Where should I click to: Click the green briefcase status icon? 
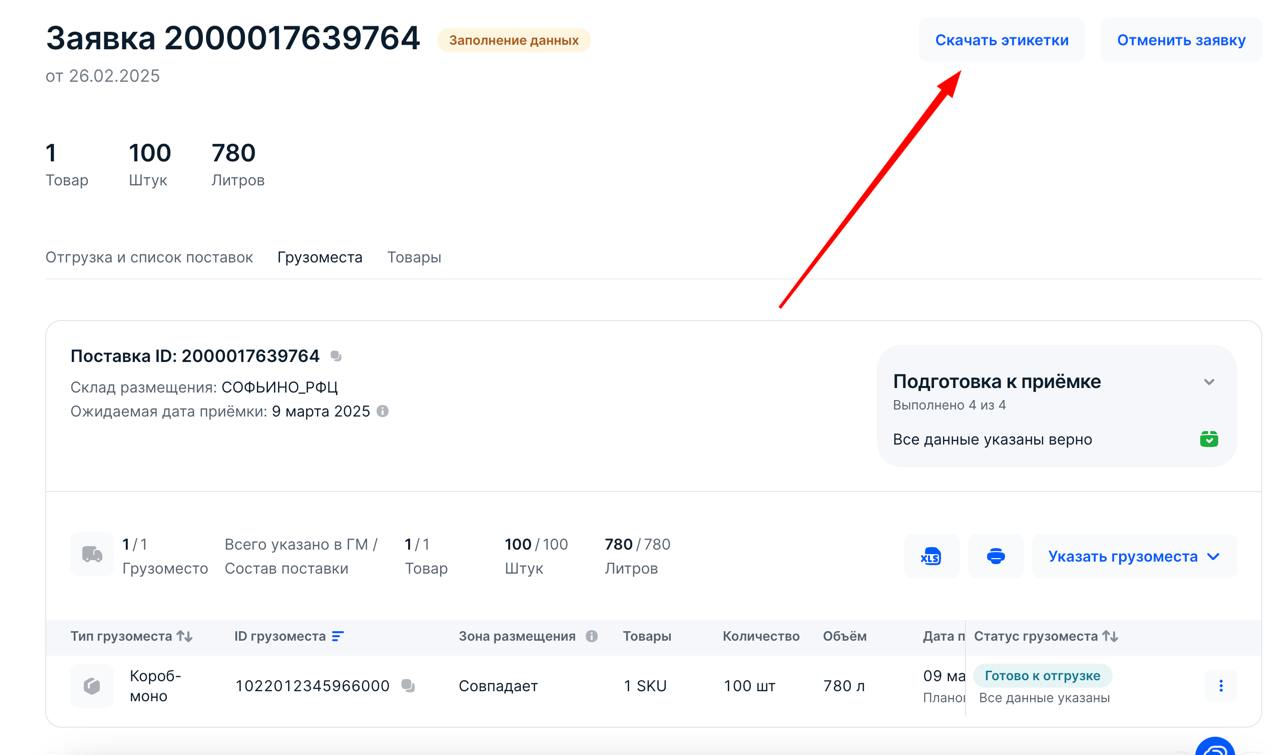point(1208,439)
